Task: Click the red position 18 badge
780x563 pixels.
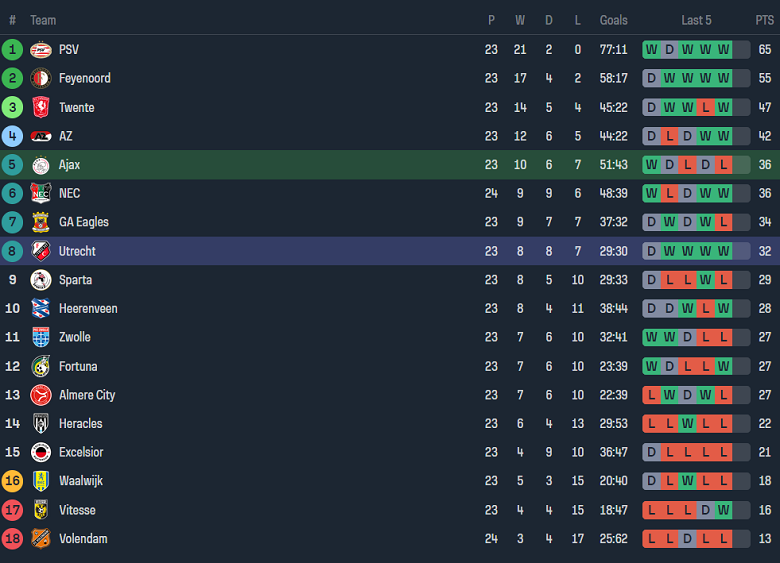Action: click(x=12, y=539)
